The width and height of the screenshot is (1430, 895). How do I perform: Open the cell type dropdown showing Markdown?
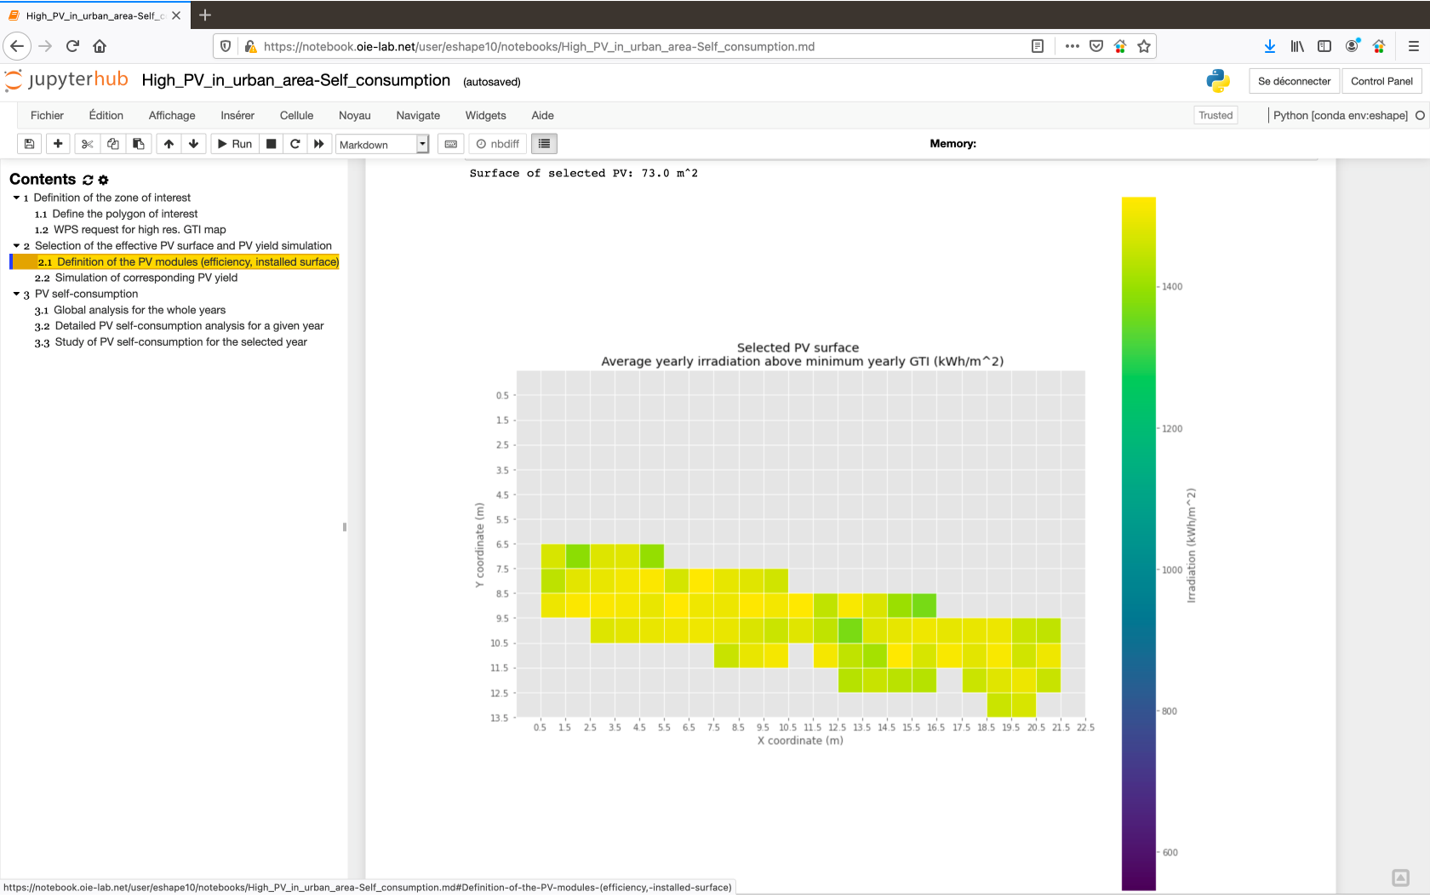click(x=380, y=143)
